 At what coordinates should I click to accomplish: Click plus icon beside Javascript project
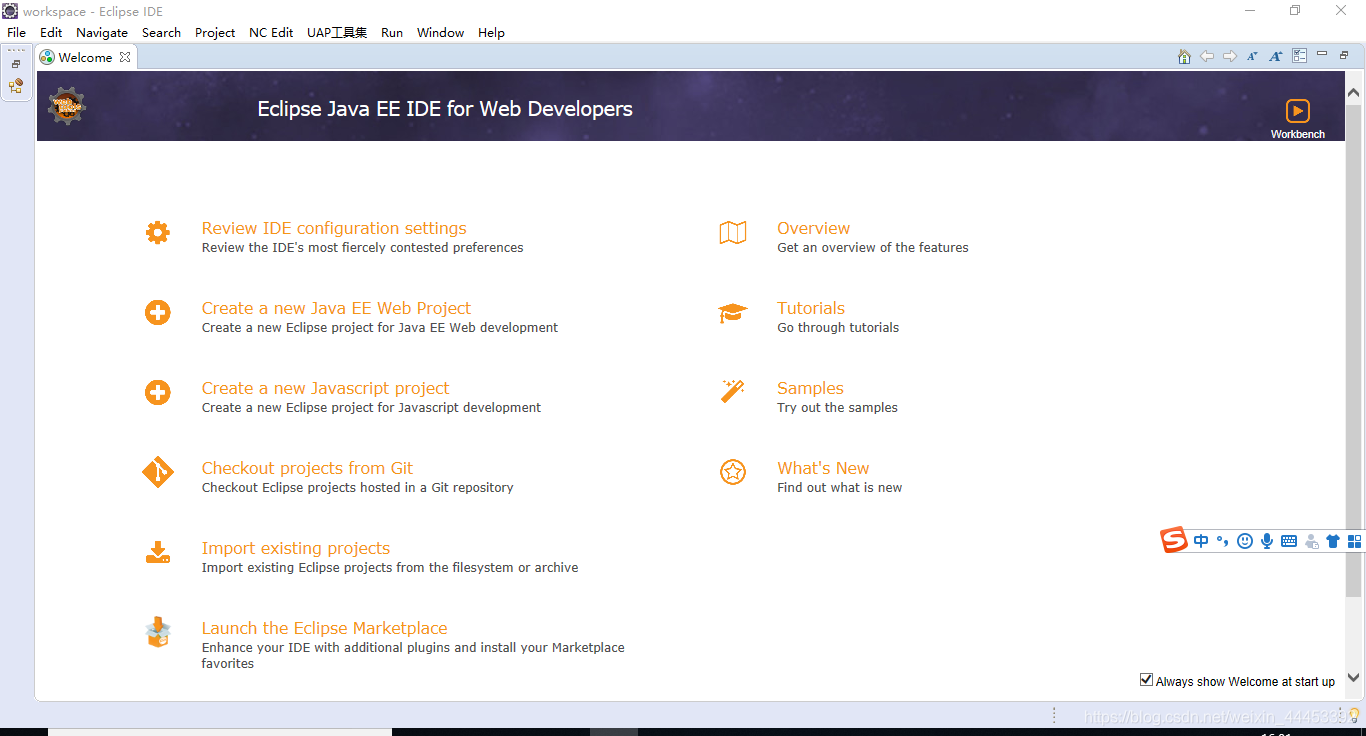pyautogui.click(x=158, y=393)
